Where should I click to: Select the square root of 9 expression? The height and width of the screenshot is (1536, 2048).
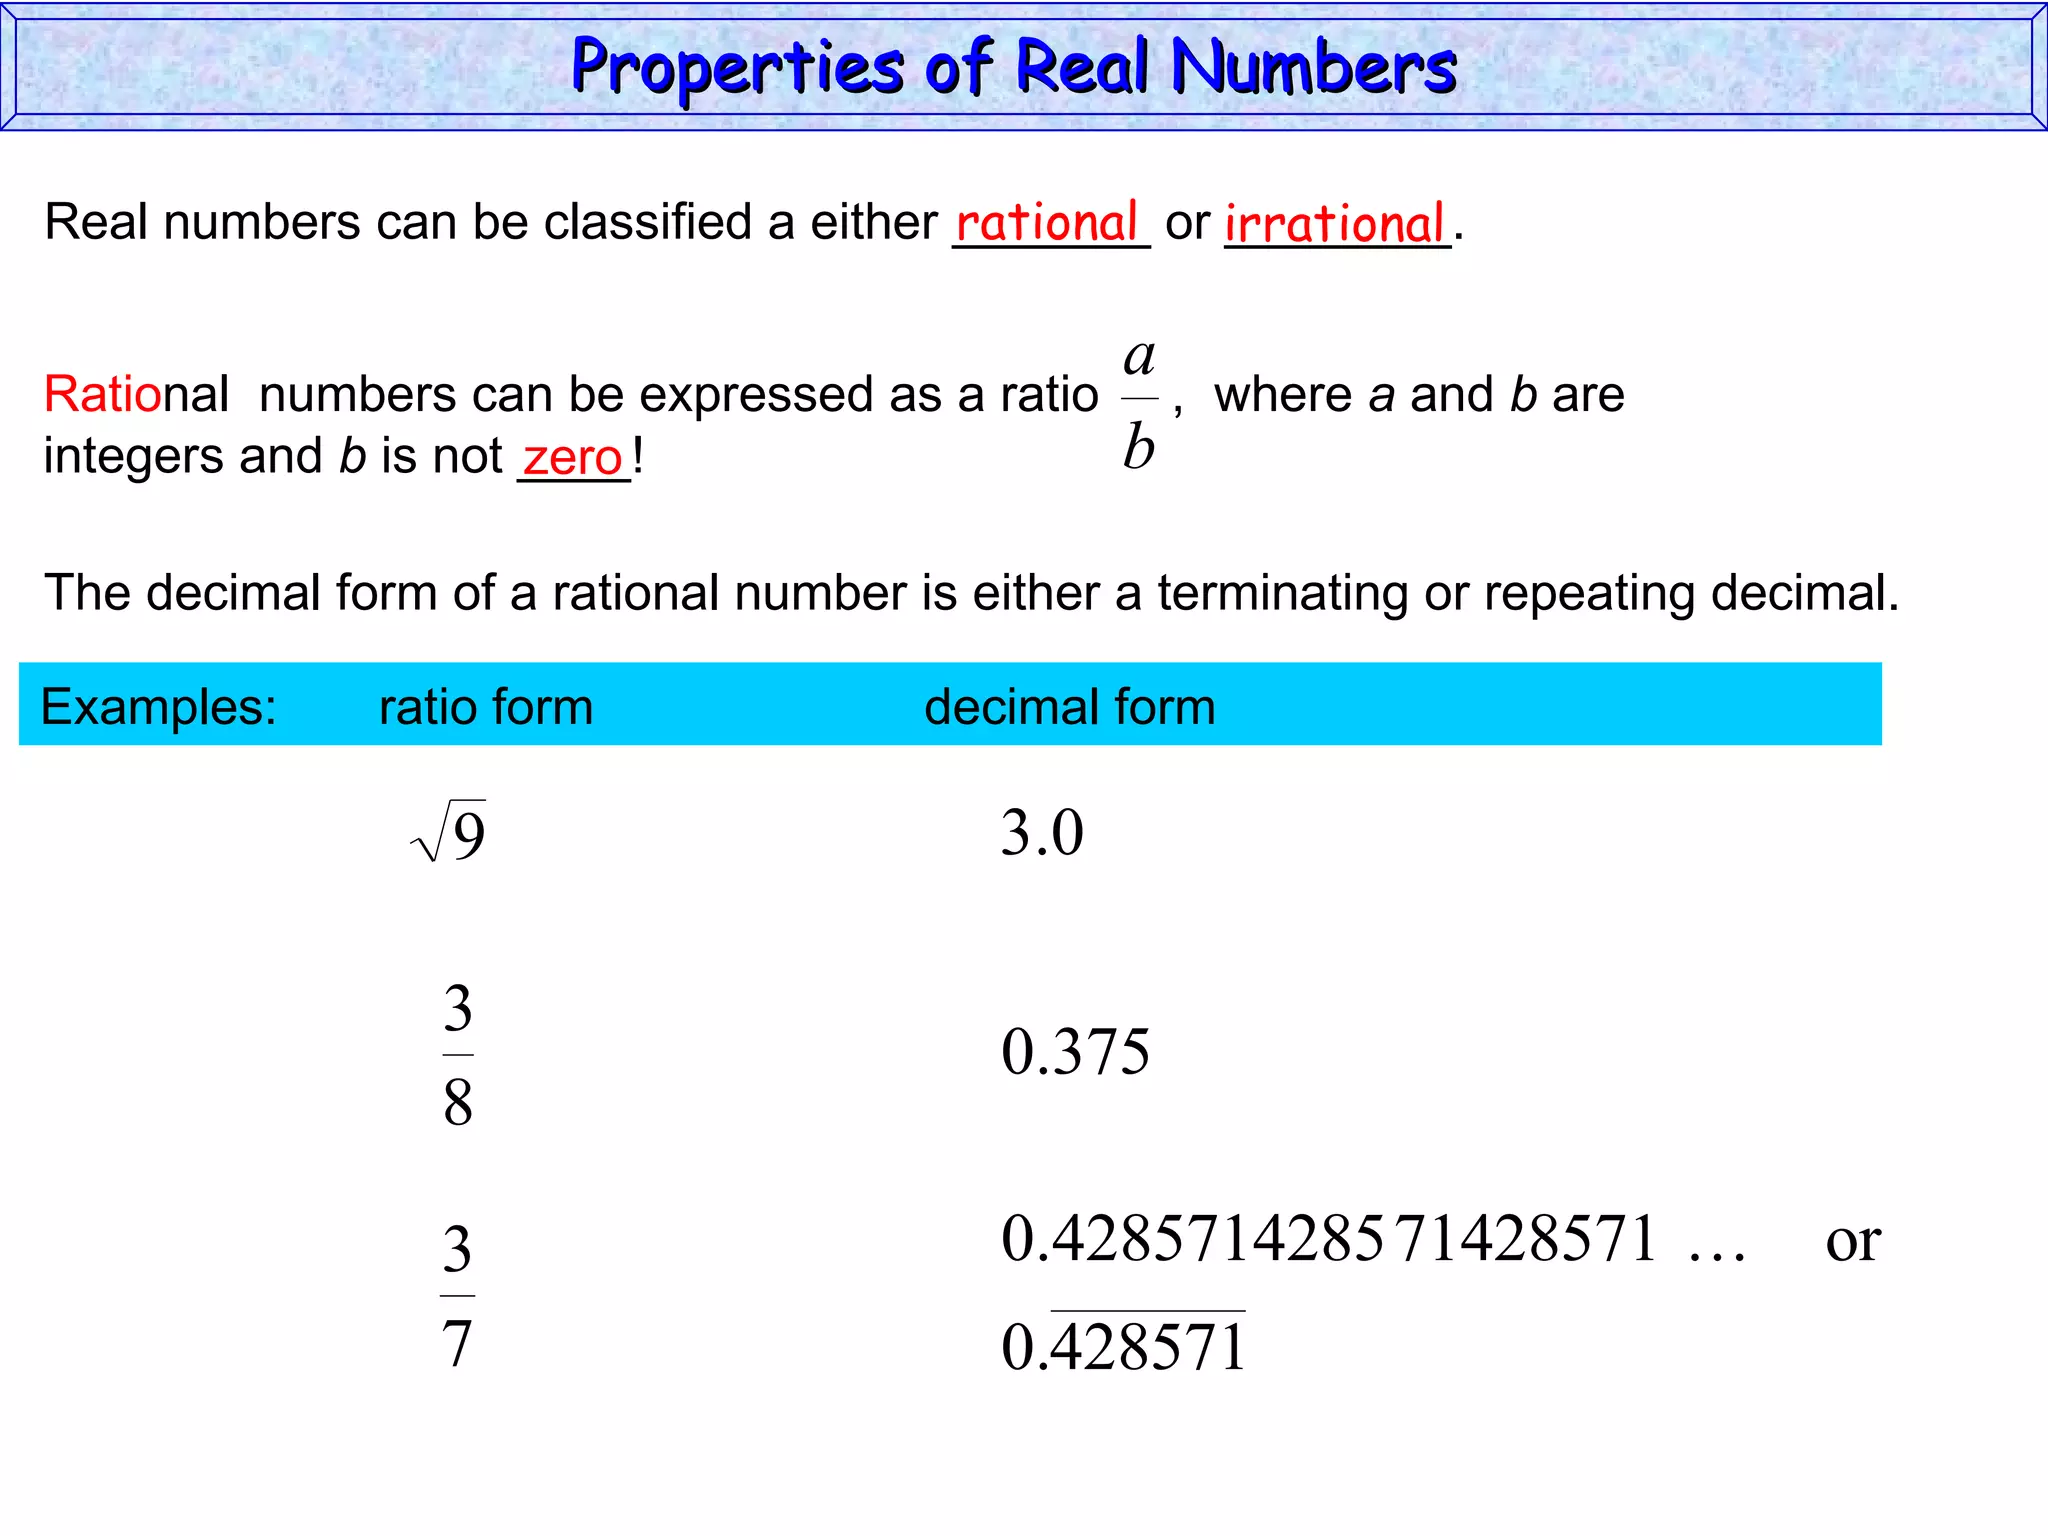click(448, 832)
